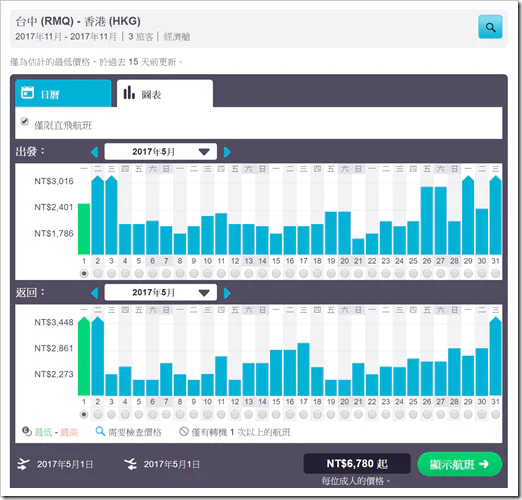Select return radio button for day 20
The width and height of the screenshot is (522, 500).
[345, 415]
